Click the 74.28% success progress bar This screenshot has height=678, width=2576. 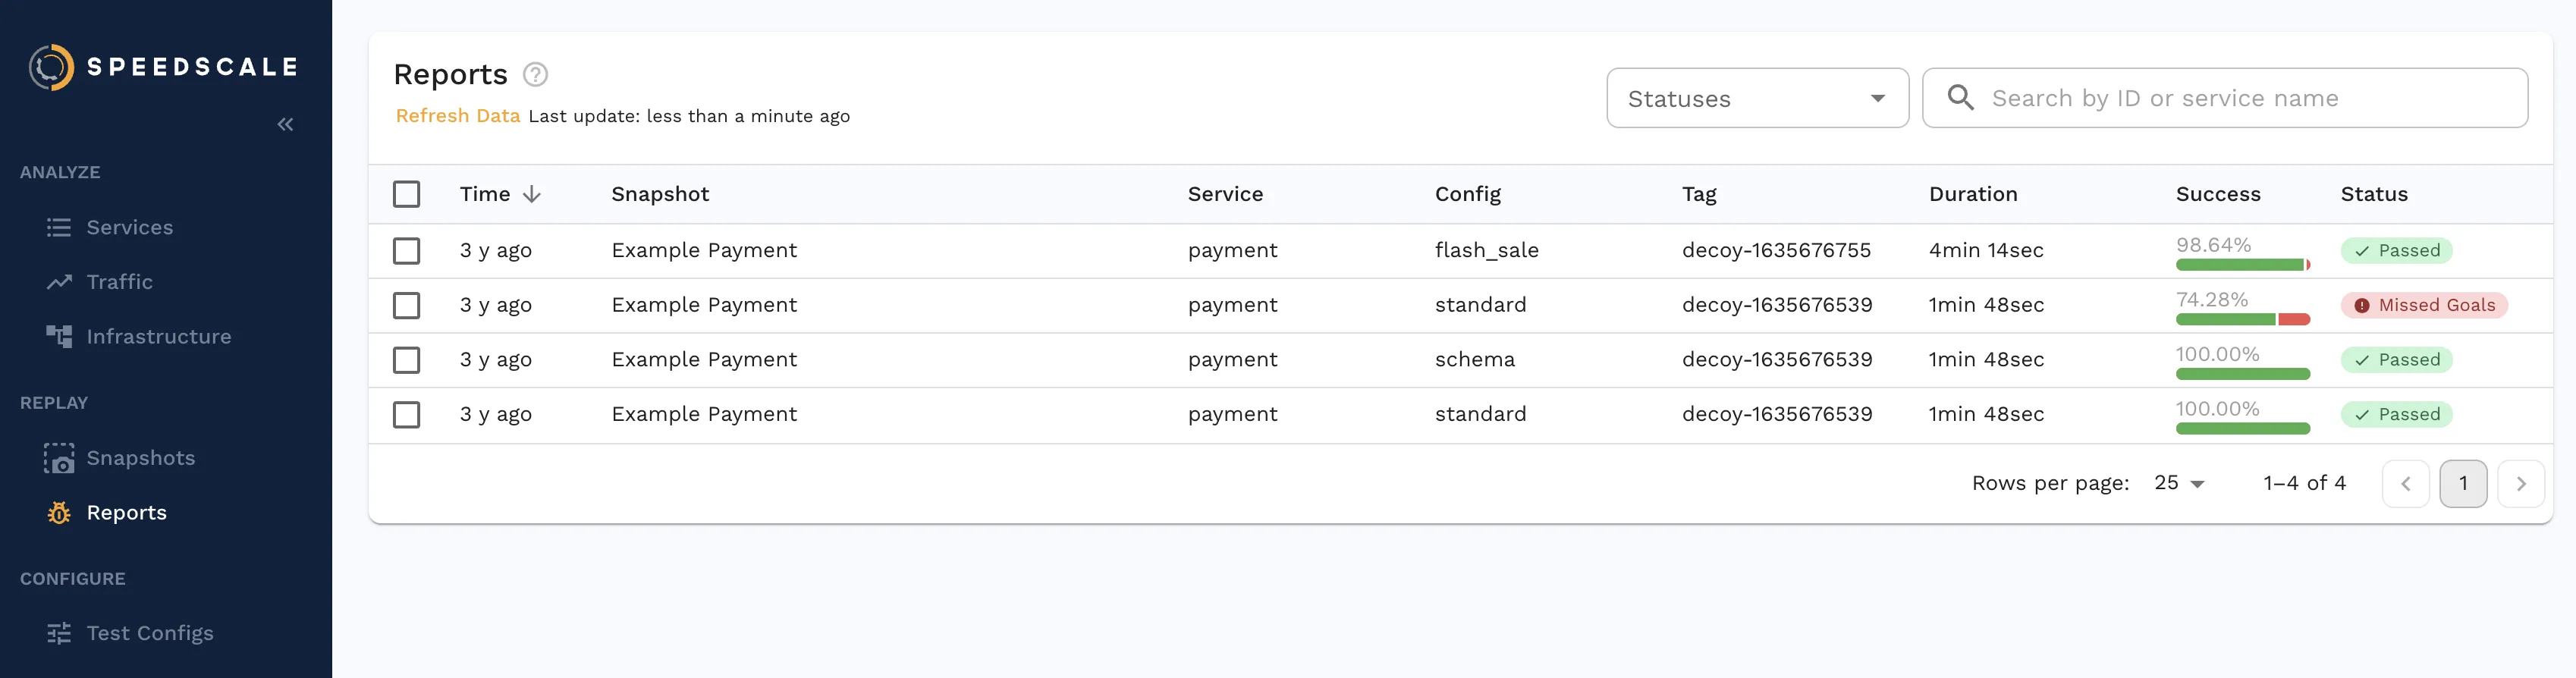coord(2242,320)
